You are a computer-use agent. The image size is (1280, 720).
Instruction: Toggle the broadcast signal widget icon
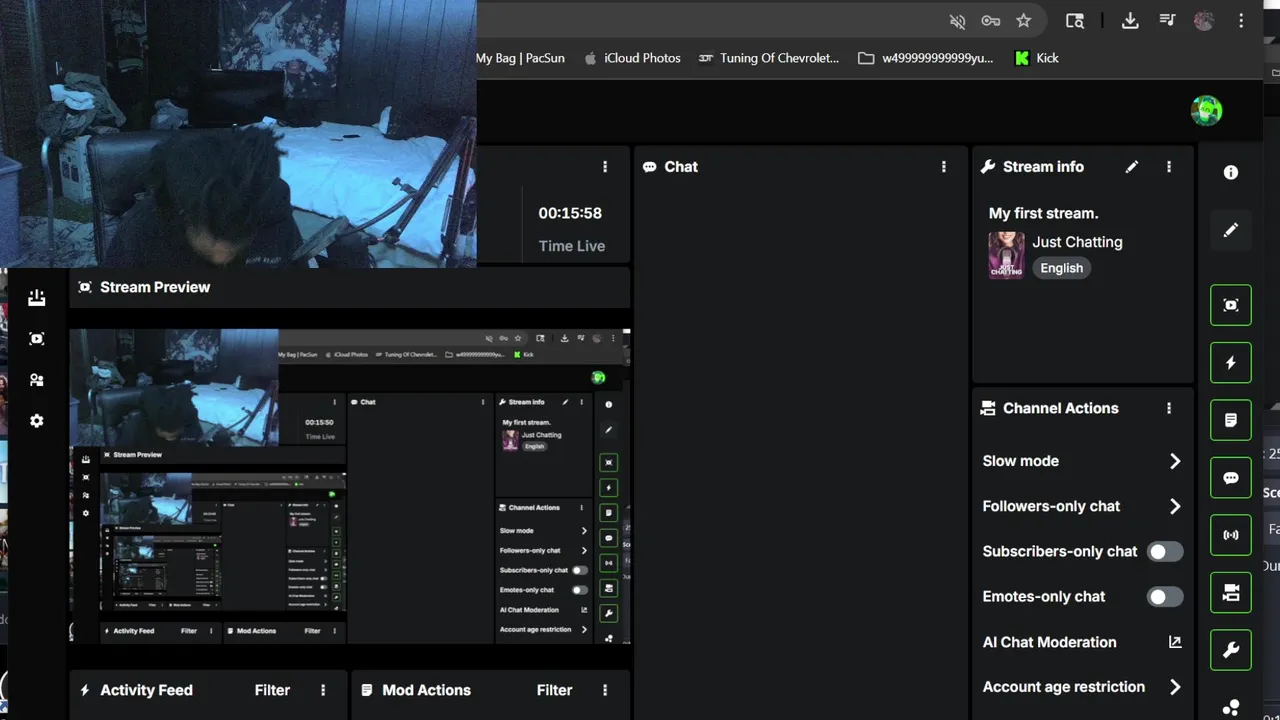[x=1231, y=535]
